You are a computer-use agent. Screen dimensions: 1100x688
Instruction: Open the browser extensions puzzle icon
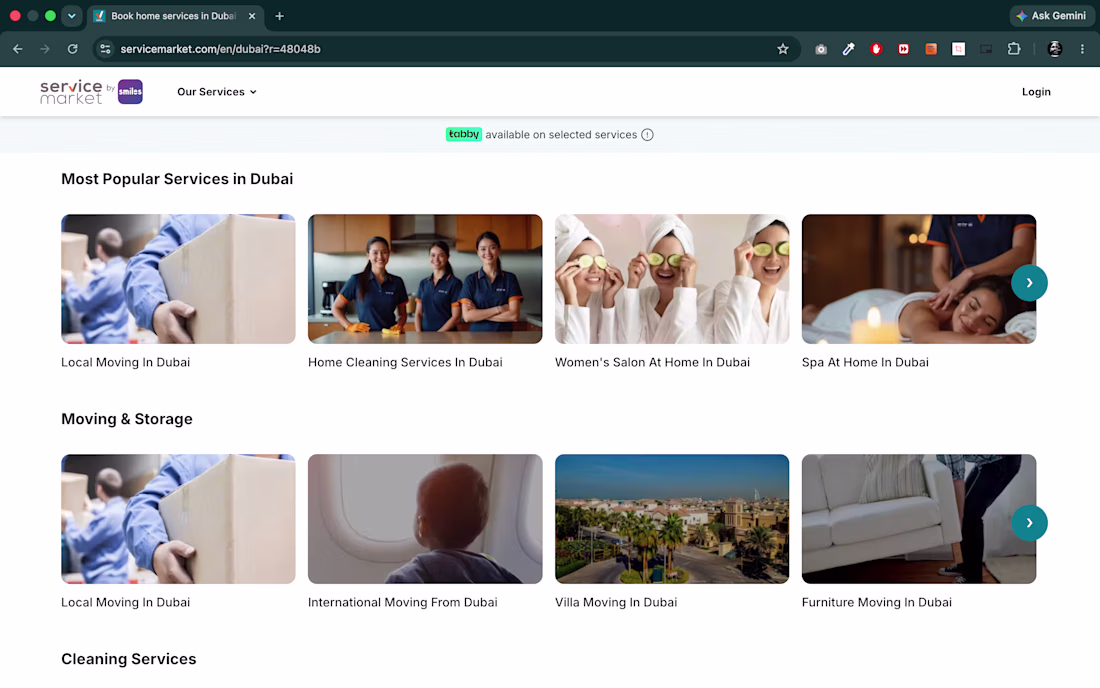[x=1014, y=49]
